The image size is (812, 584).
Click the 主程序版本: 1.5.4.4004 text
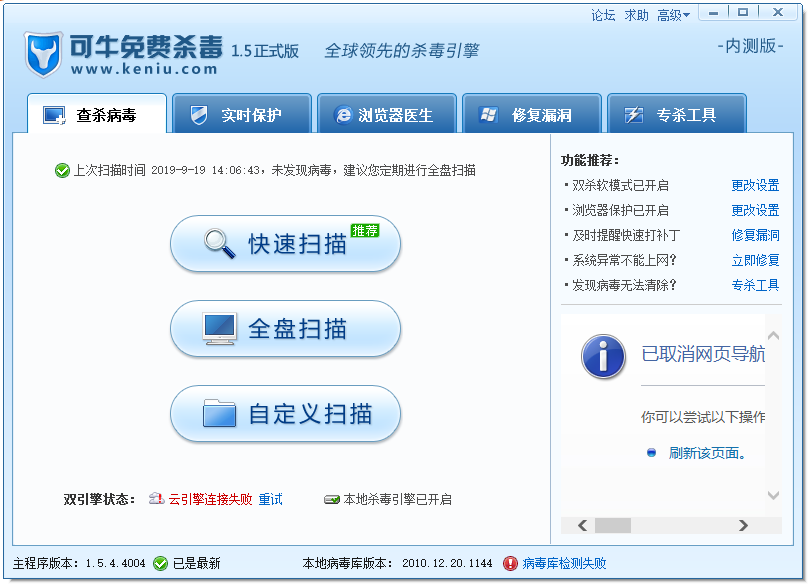coord(79,563)
